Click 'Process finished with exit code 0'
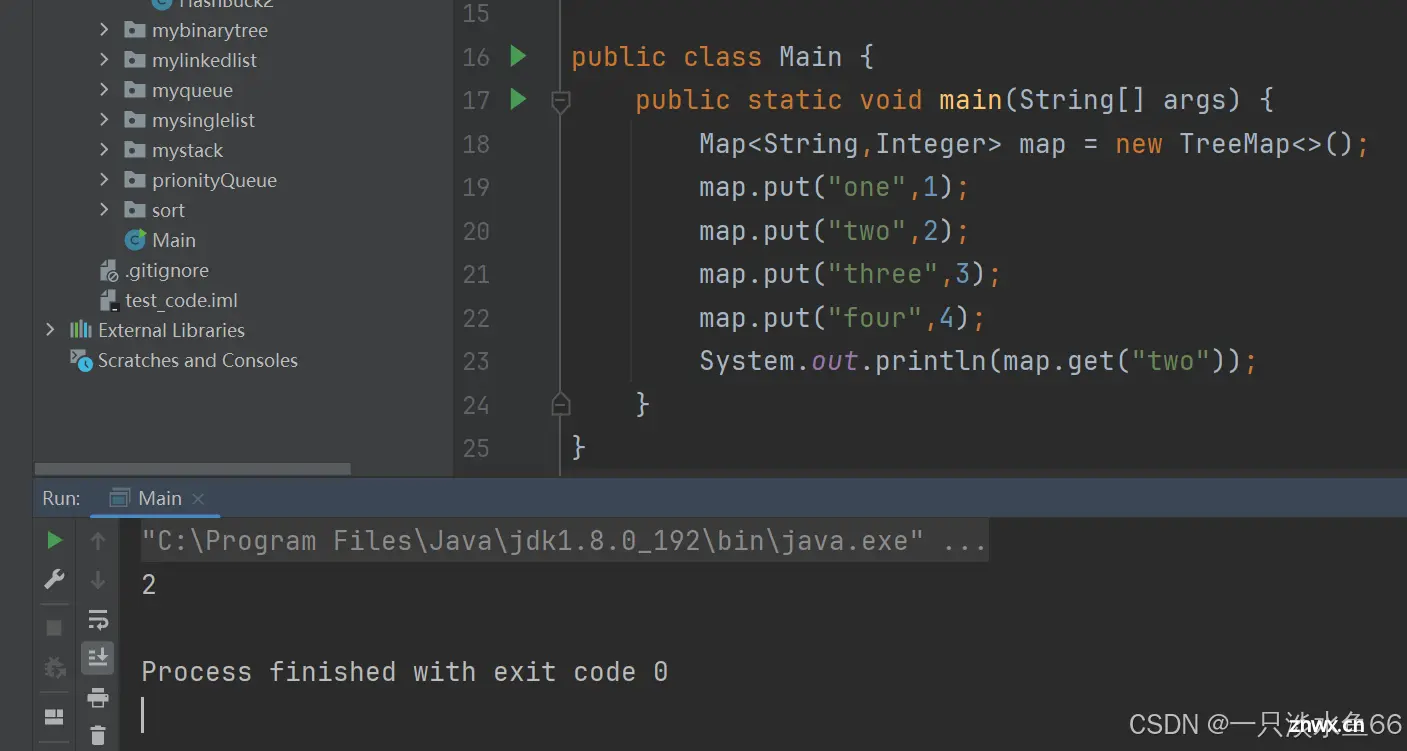The width and height of the screenshot is (1407, 751). click(x=404, y=671)
